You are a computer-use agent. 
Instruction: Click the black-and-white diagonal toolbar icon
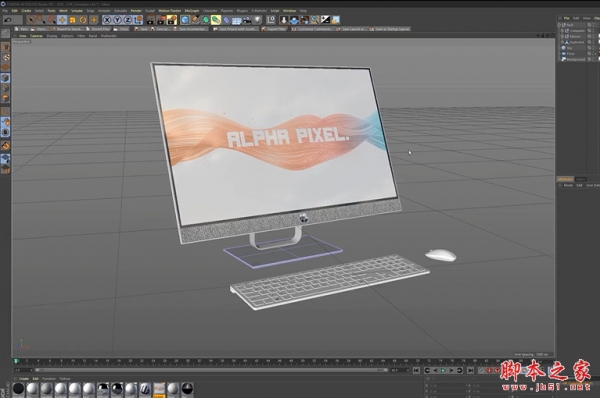pos(325,20)
